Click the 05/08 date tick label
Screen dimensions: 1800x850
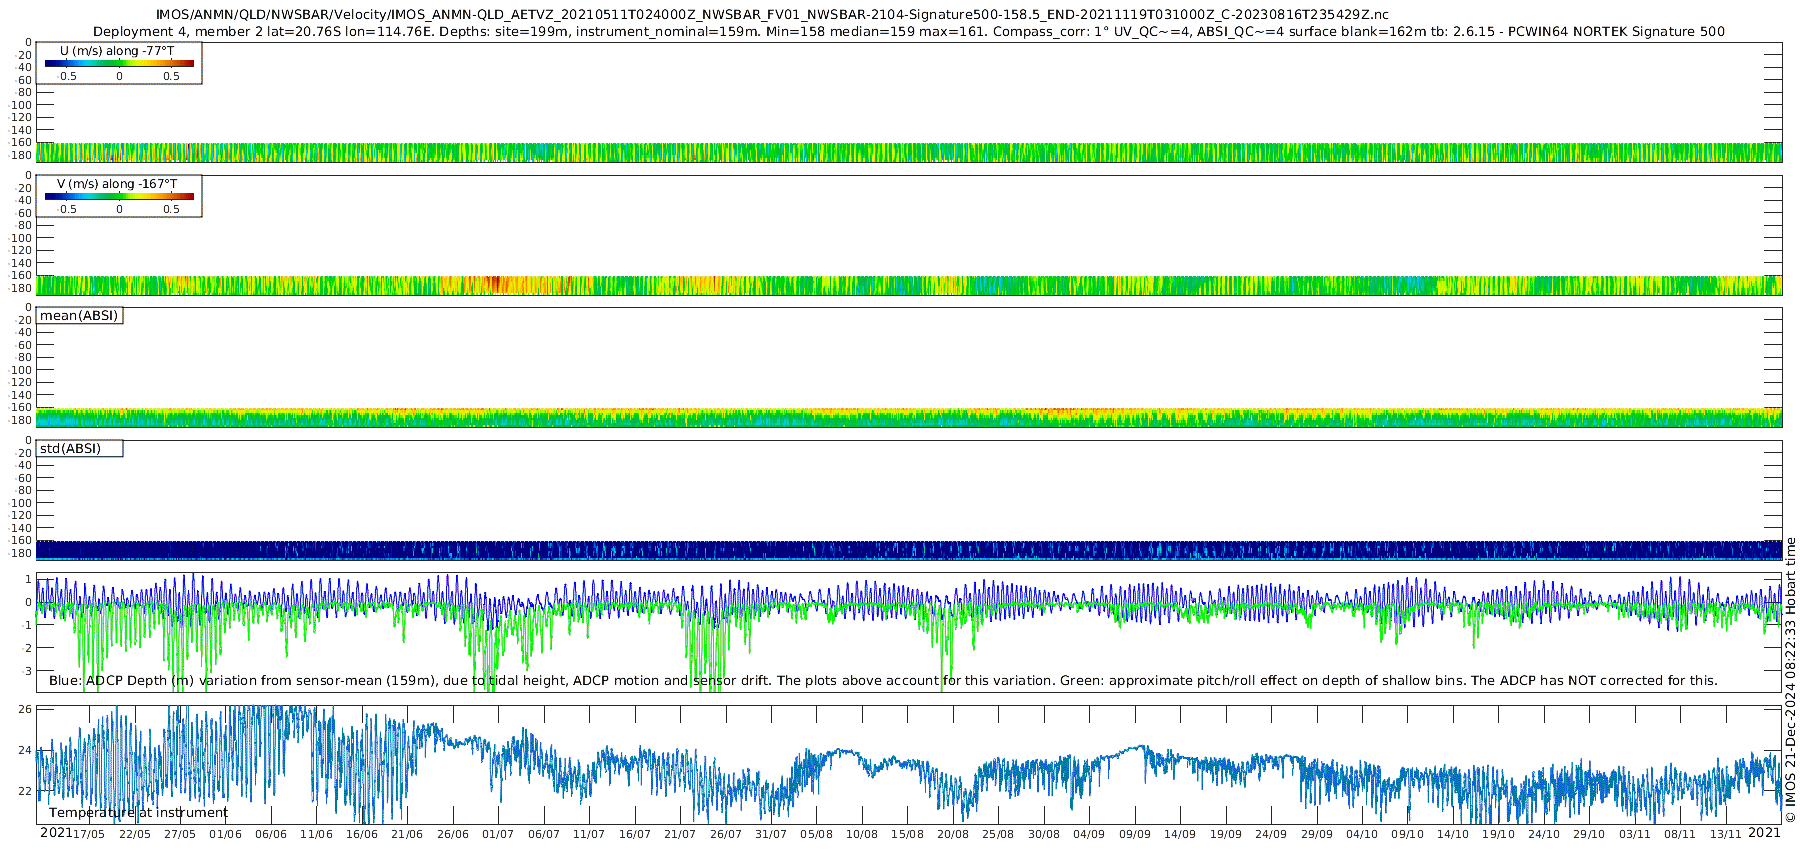pos(816,834)
